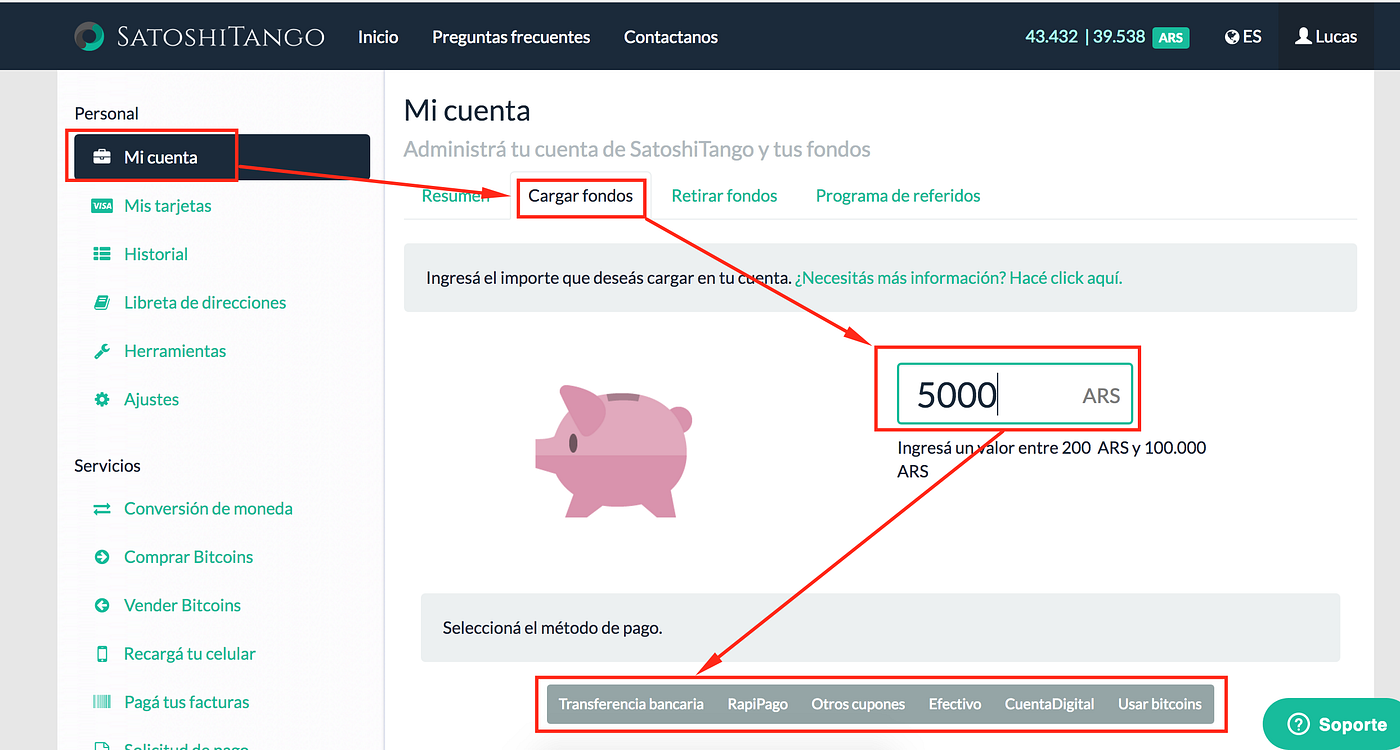This screenshot has height=750, width=1400.
Task: Click the book icon for Libreta de direcciones
Action: point(102,302)
